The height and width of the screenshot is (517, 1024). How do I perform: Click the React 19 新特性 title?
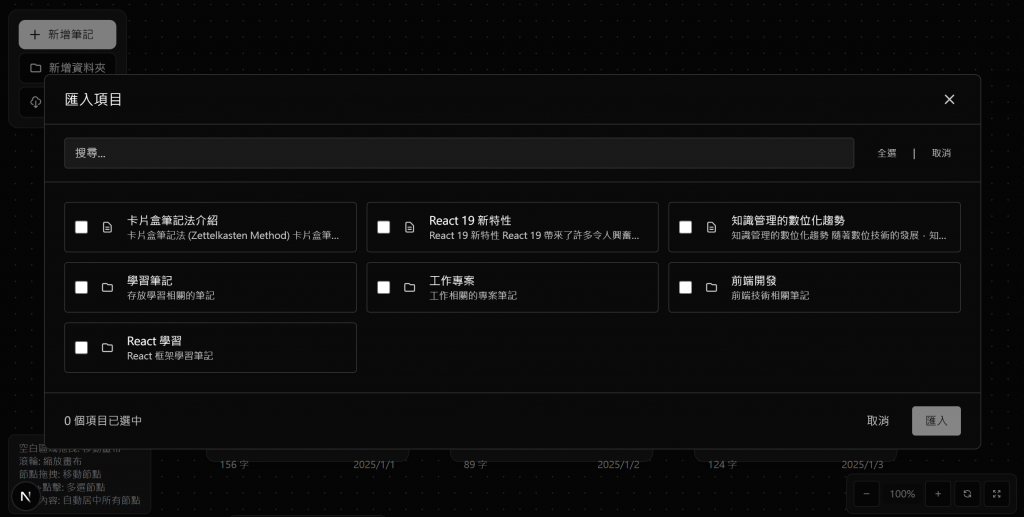[x=470, y=221]
